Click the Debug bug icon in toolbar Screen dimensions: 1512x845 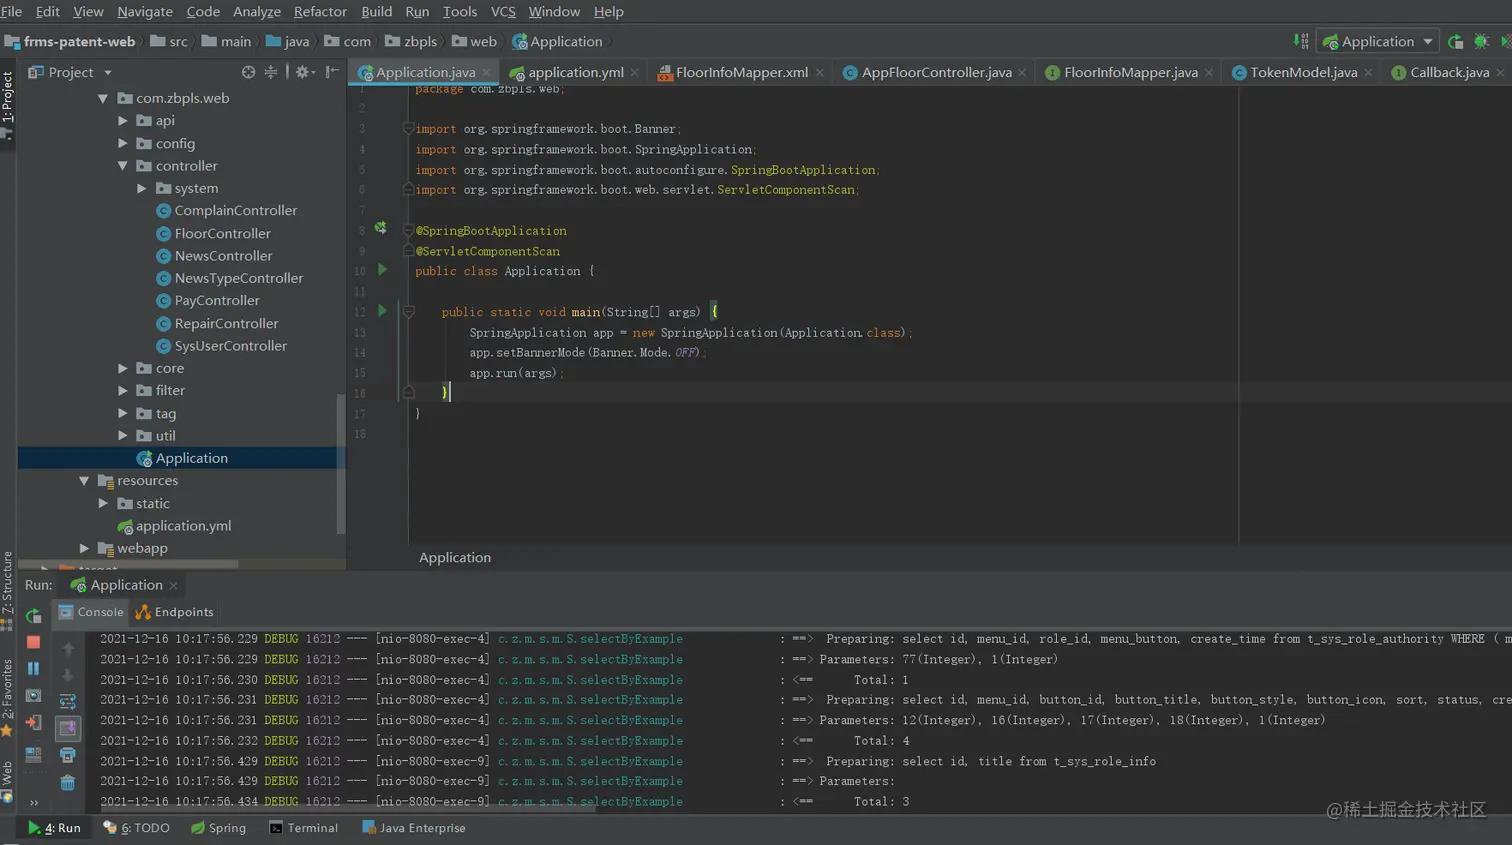pyautogui.click(x=1481, y=42)
